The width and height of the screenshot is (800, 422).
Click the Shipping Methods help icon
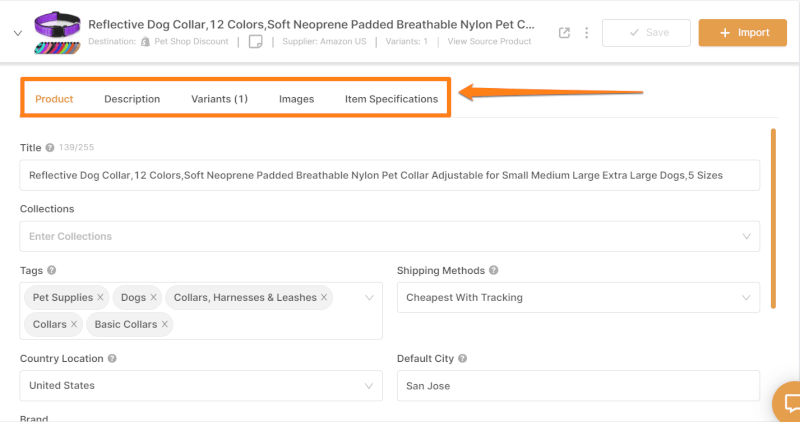point(493,270)
